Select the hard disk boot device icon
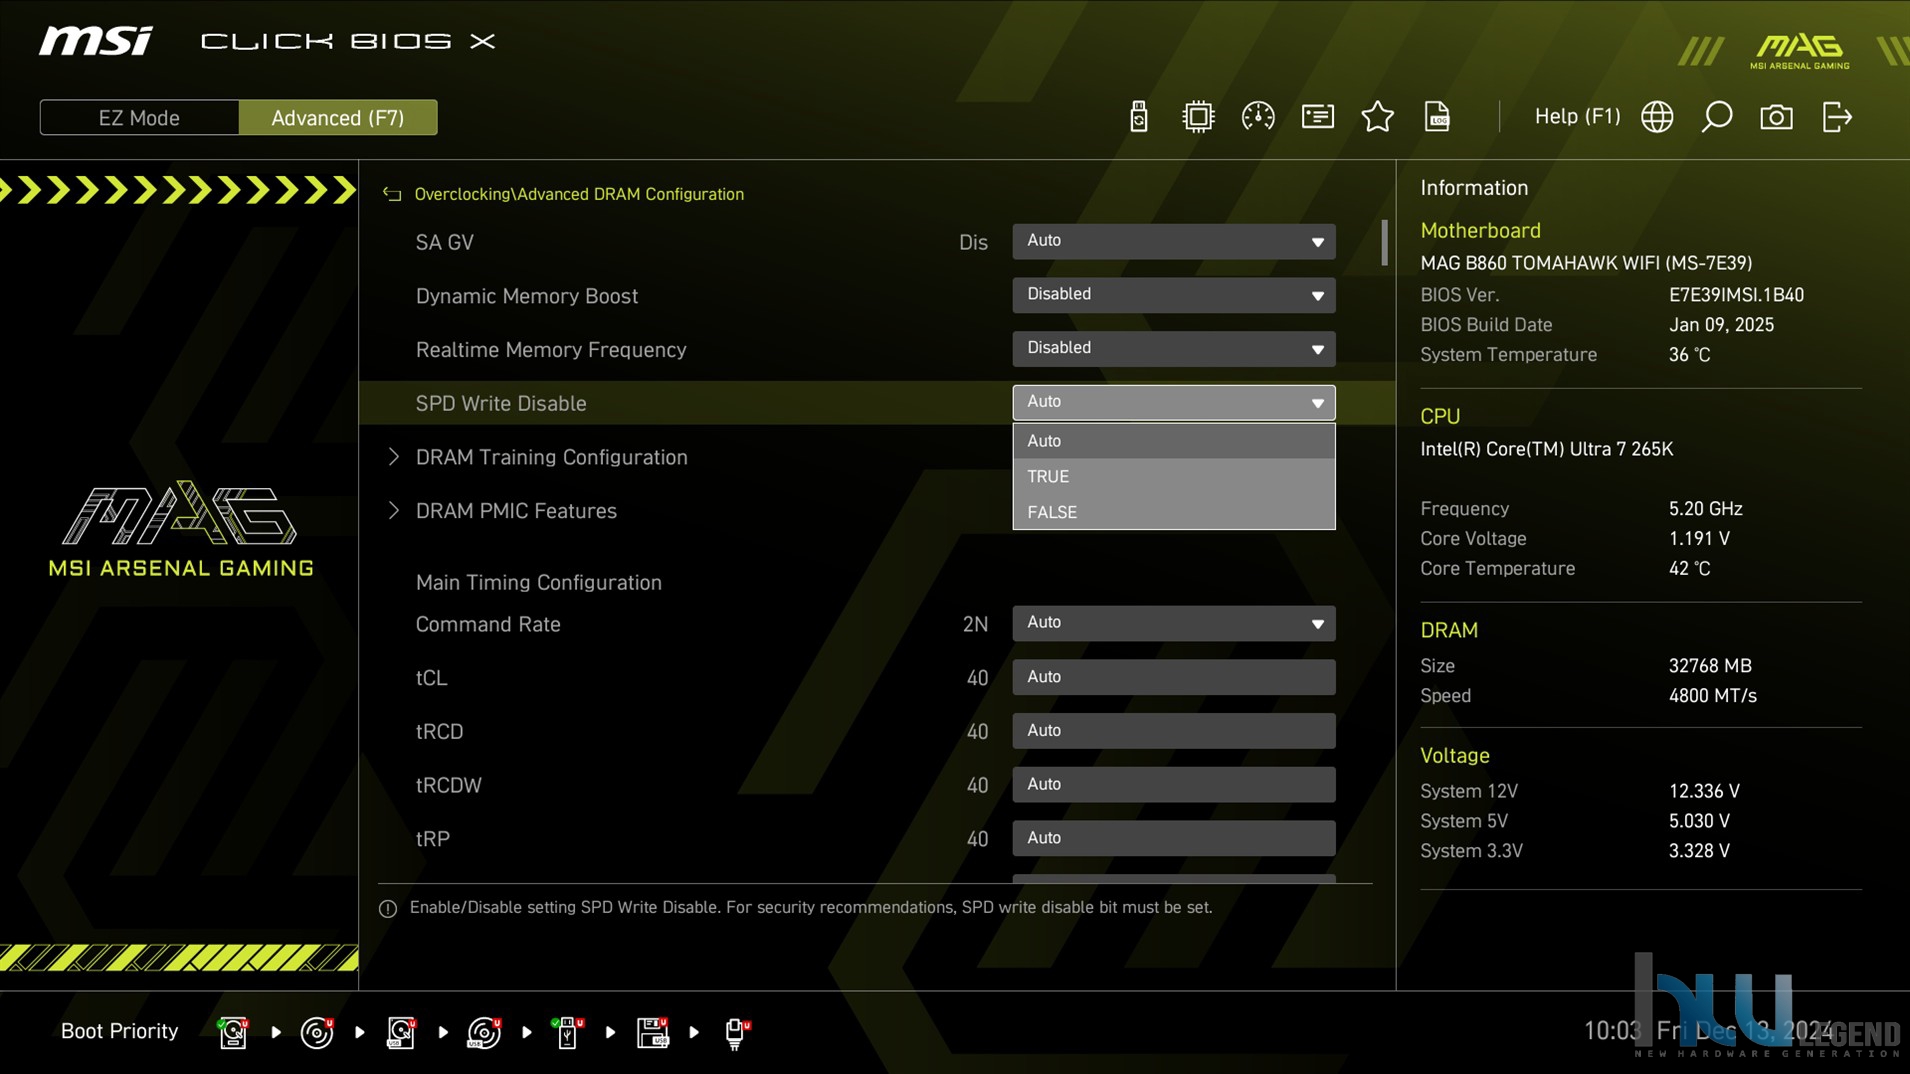This screenshot has height=1074, width=1910. (x=233, y=1032)
